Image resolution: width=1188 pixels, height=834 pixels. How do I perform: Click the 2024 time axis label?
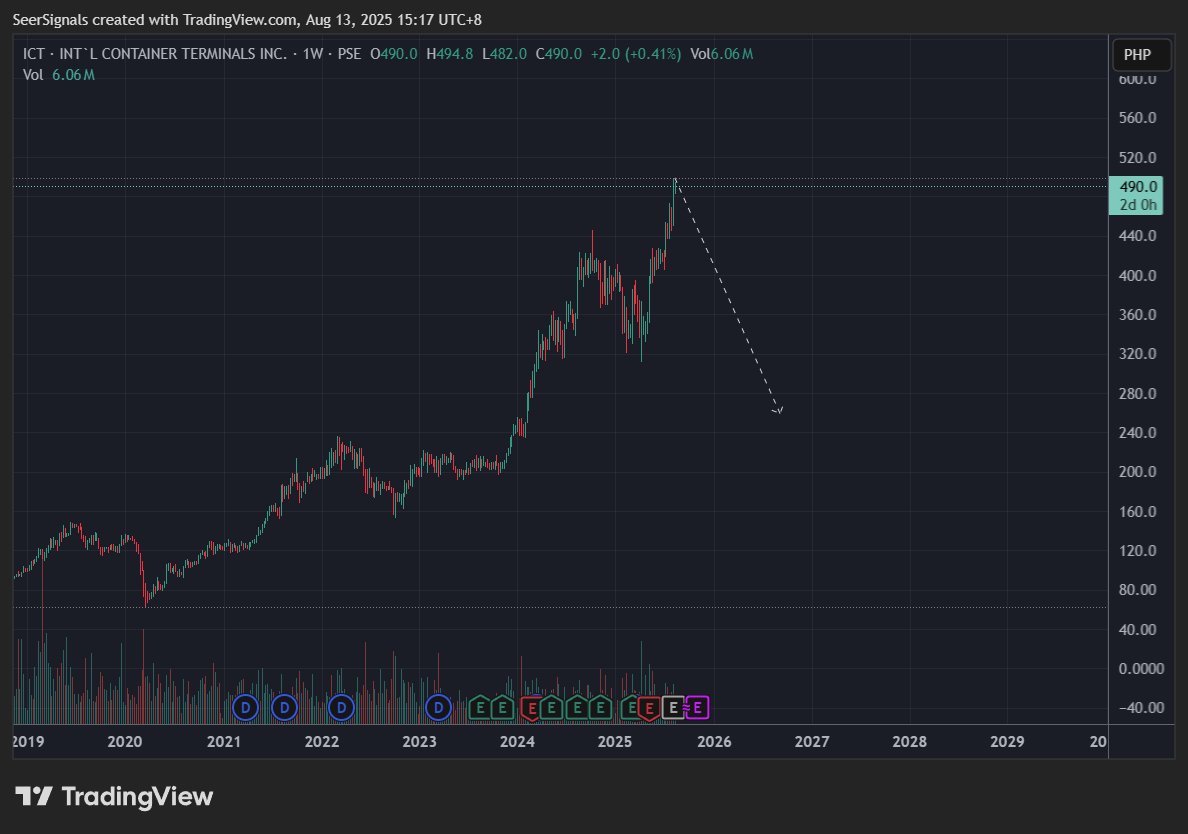[x=517, y=742]
